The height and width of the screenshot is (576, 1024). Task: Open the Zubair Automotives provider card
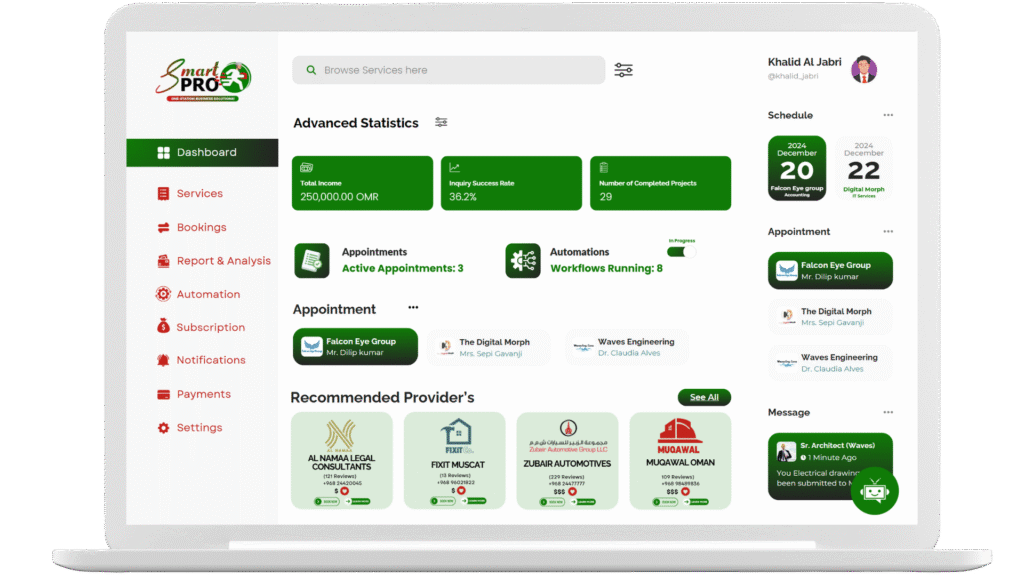tap(567, 460)
